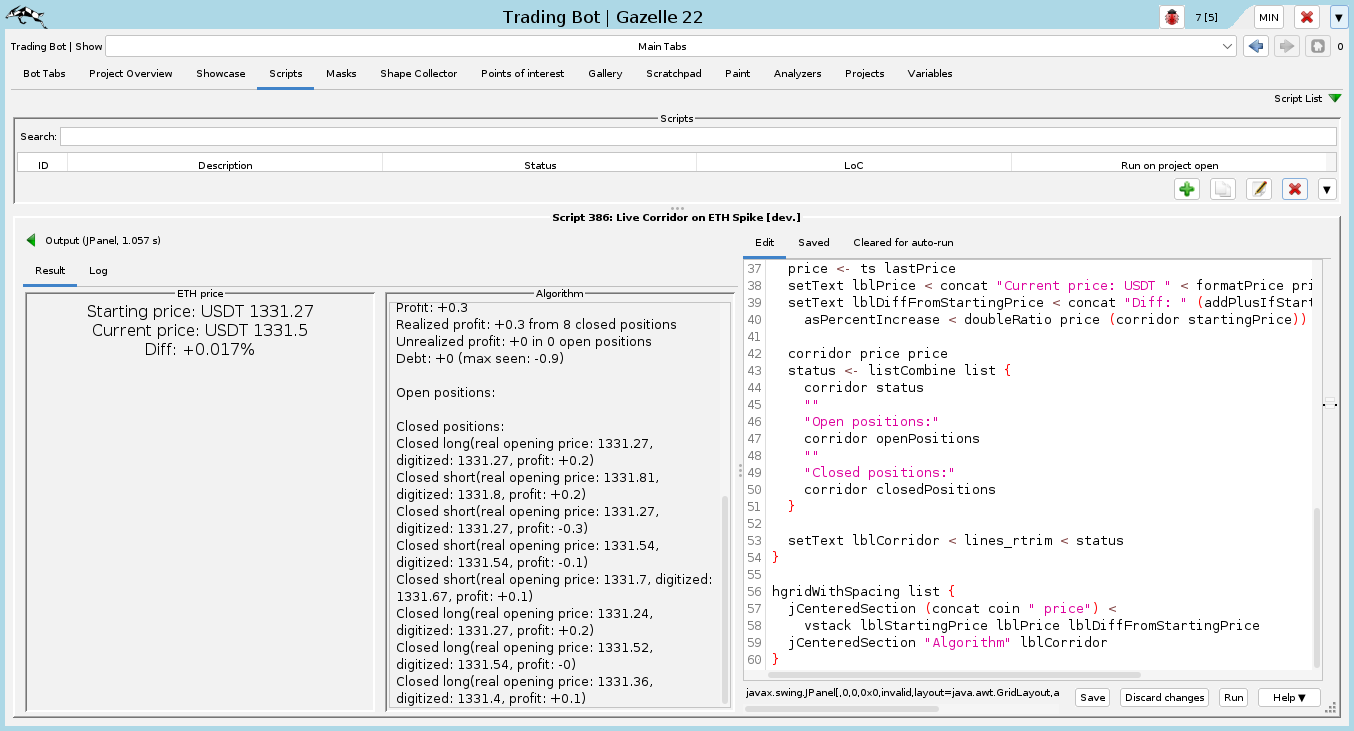Toggle the Script List green triangle
The image size is (1354, 731).
click(1334, 99)
